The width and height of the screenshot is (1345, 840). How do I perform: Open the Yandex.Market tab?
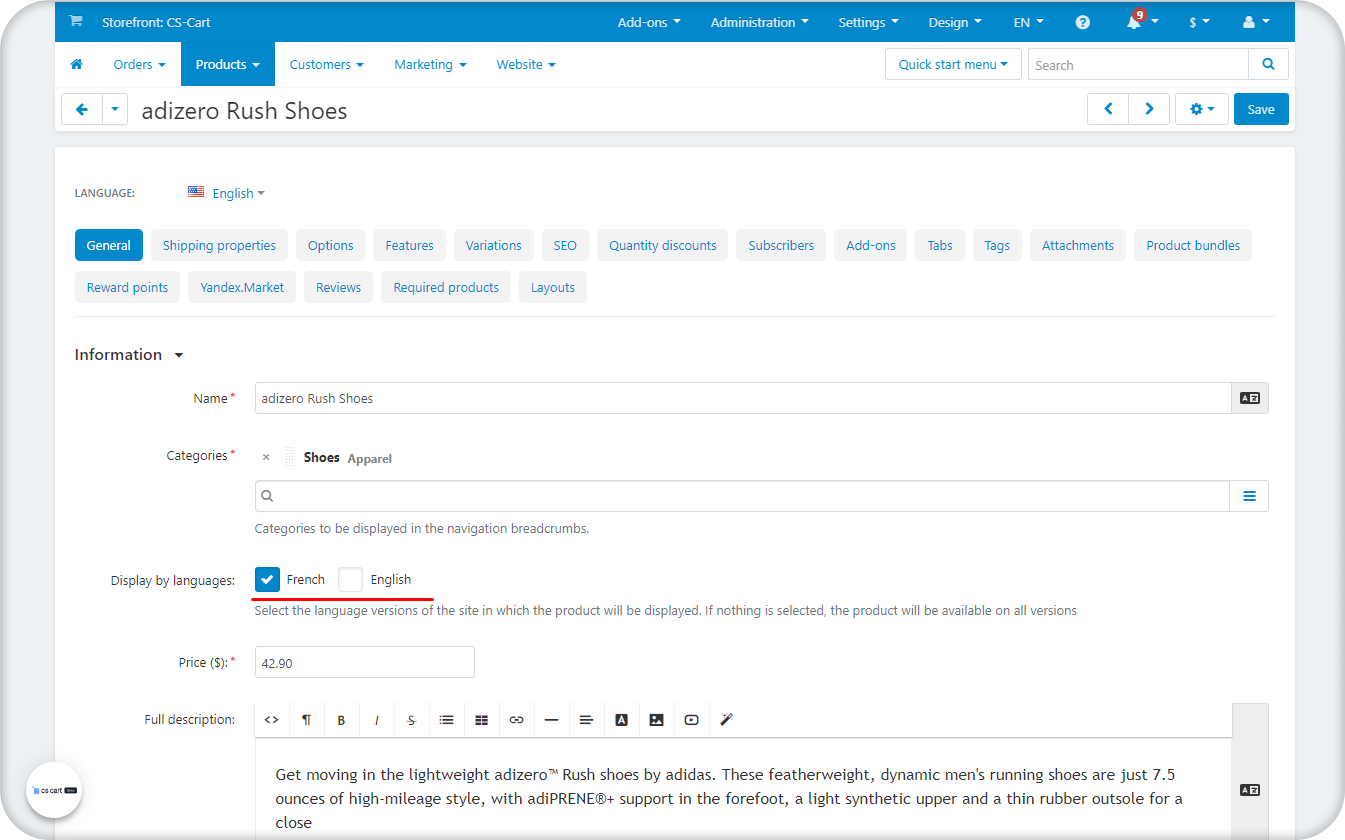[x=242, y=287]
